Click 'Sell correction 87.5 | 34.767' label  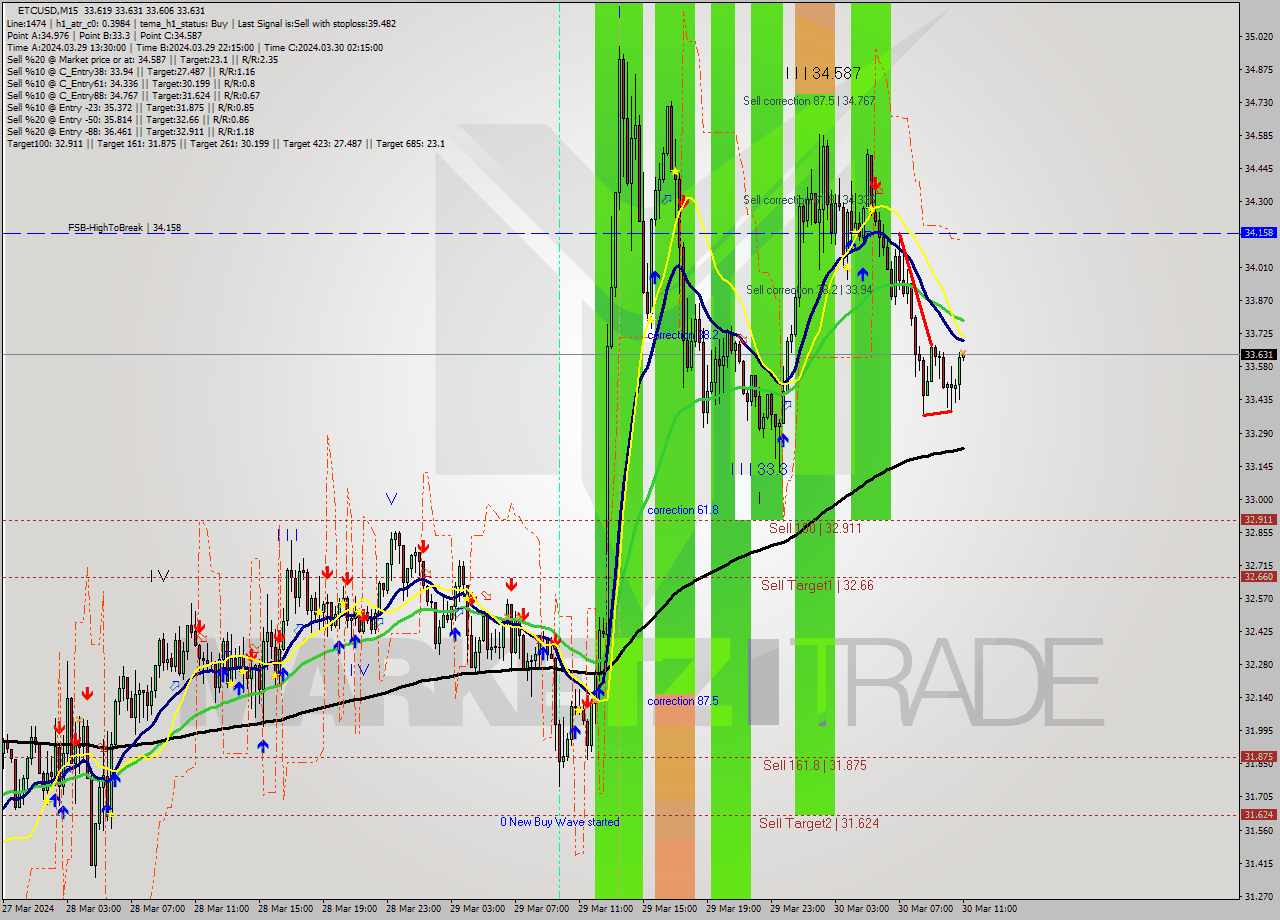click(x=809, y=101)
